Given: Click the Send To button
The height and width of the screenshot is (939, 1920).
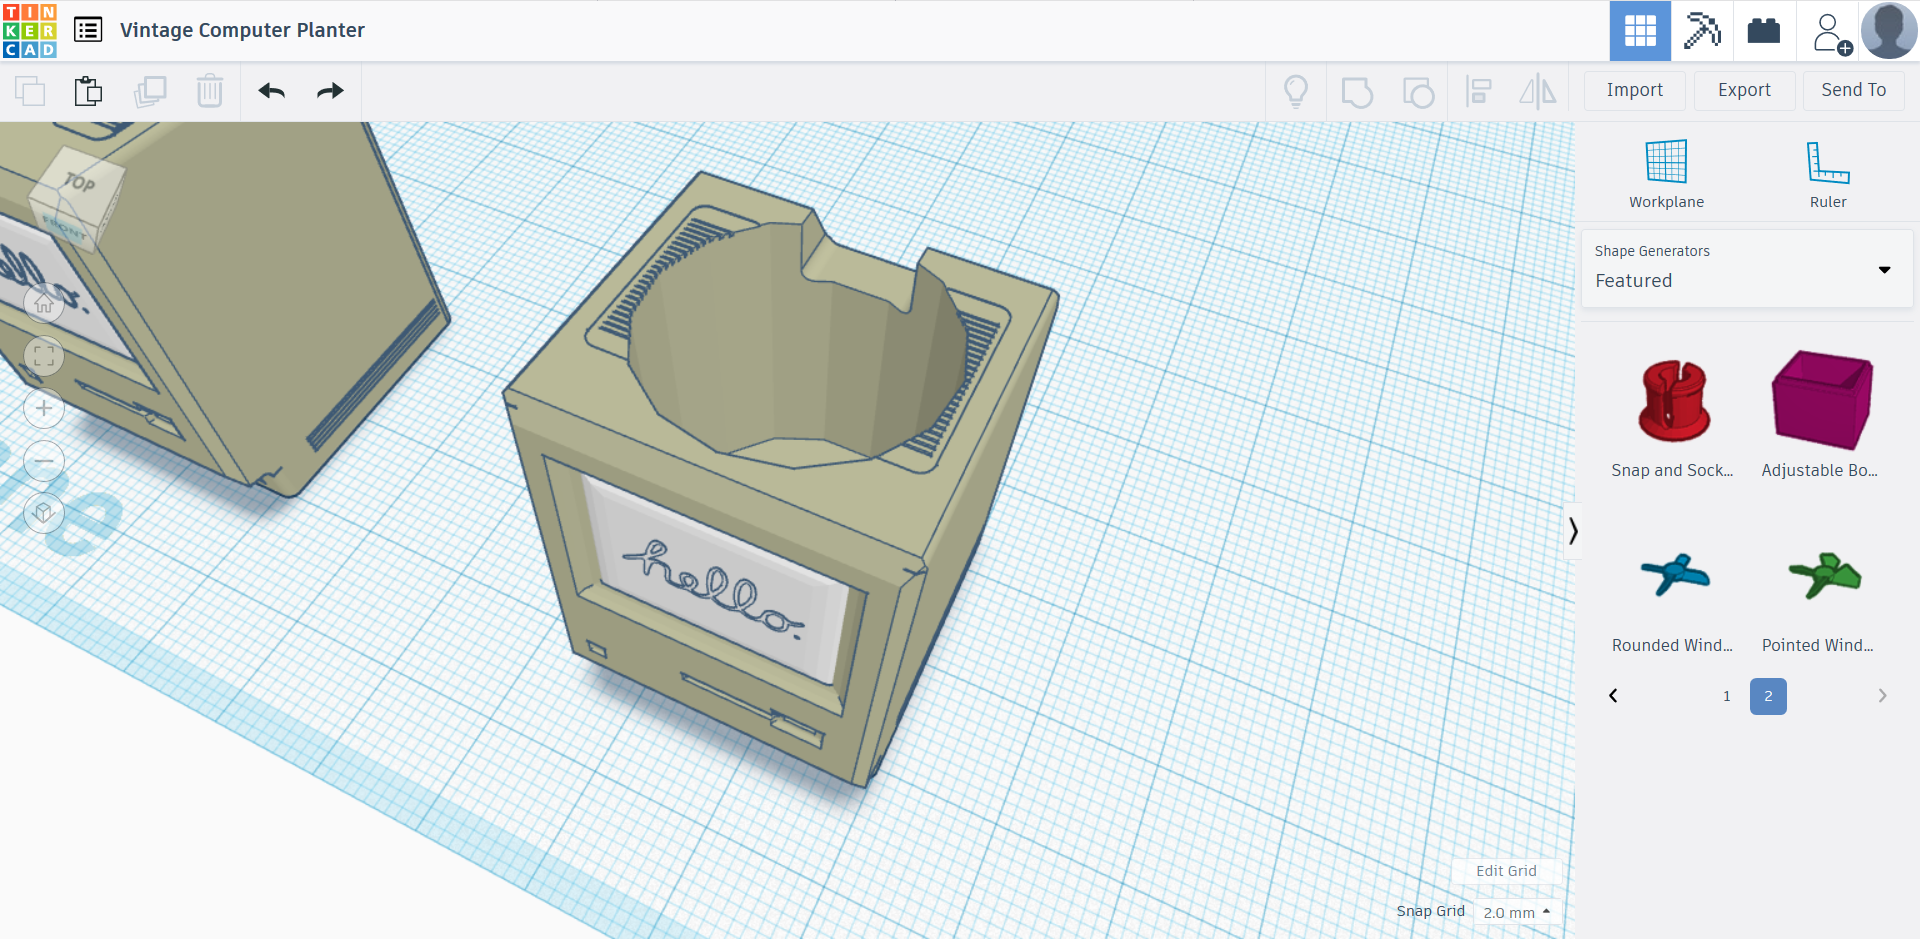Looking at the screenshot, I should tap(1854, 90).
